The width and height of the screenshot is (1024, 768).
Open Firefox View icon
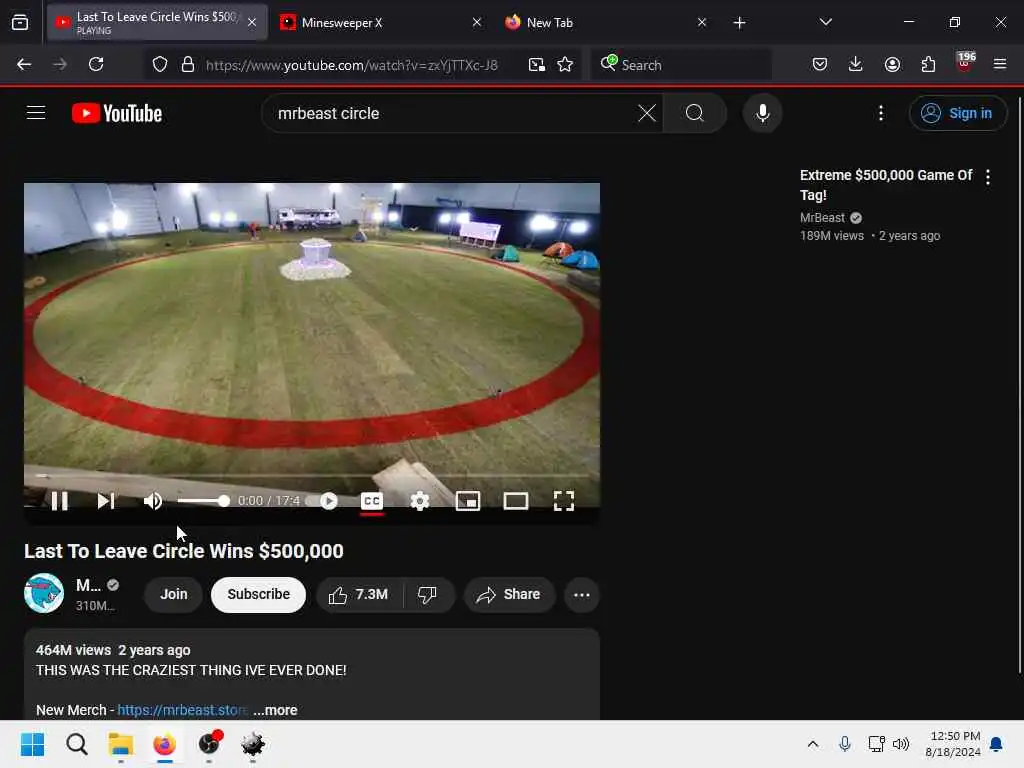click(20, 23)
